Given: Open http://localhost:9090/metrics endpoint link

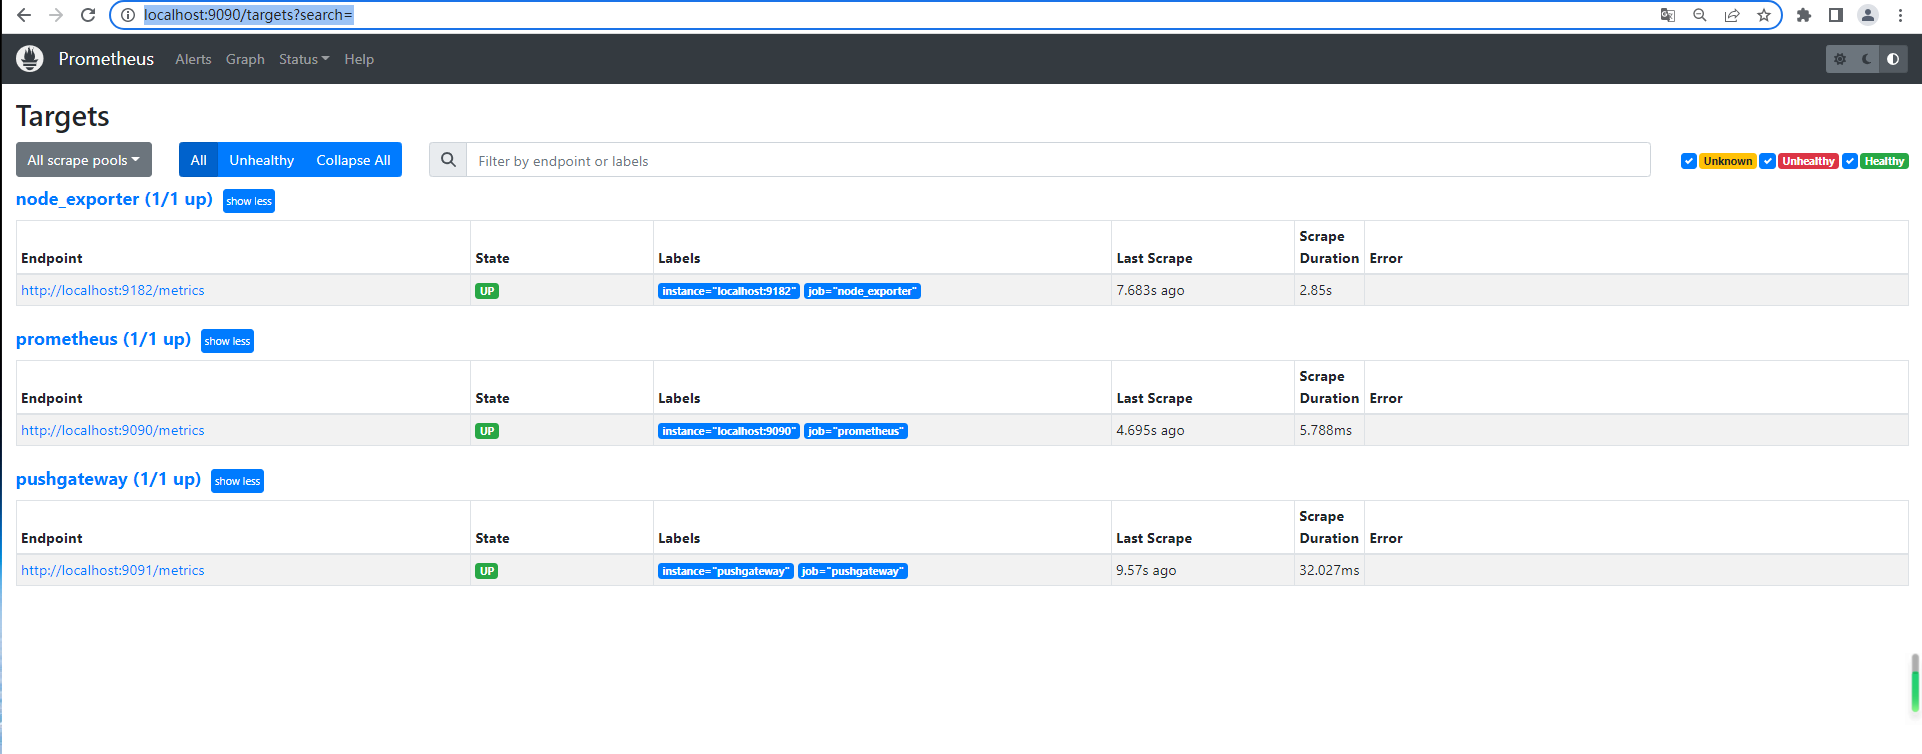Looking at the screenshot, I should [x=113, y=430].
